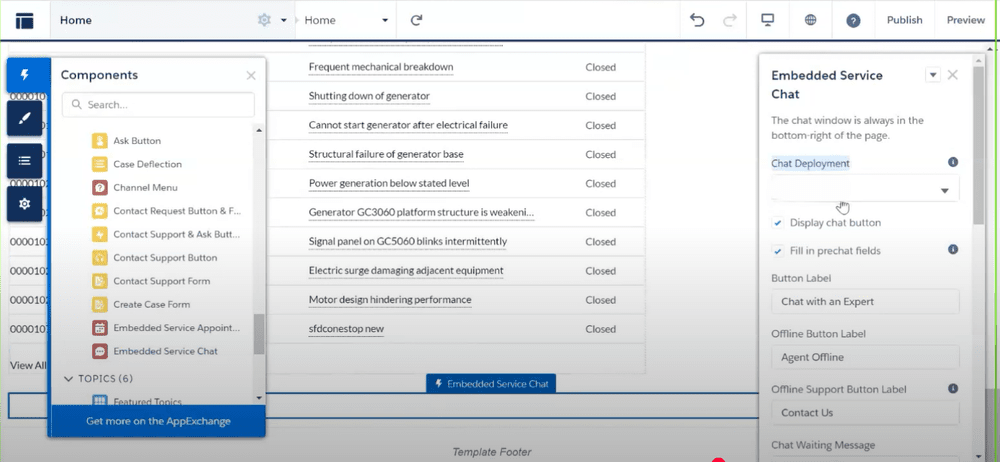Switch view mode with desktop icon

coord(768,20)
